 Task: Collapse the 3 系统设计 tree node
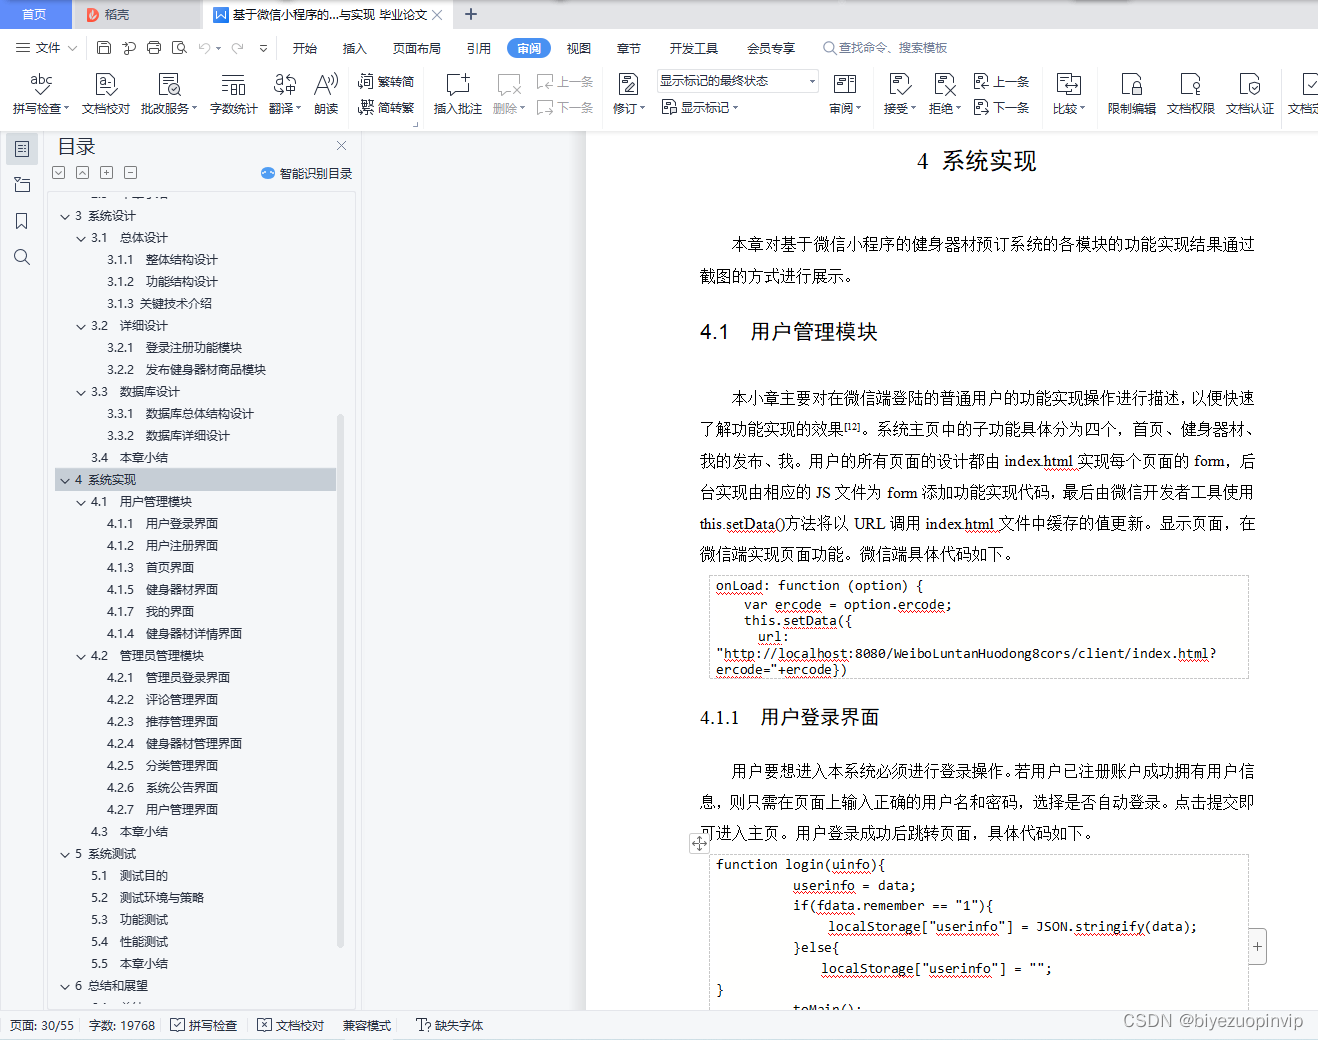(x=65, y=216)
